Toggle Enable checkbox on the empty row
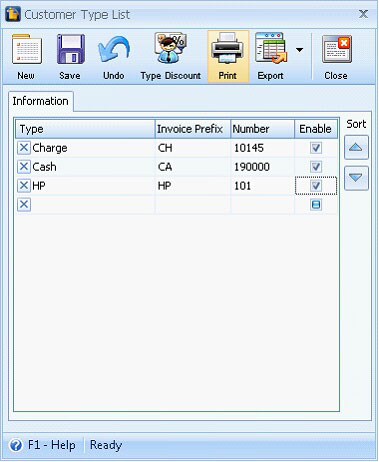This screenshot has width=379, height=462. pos(316,205)
